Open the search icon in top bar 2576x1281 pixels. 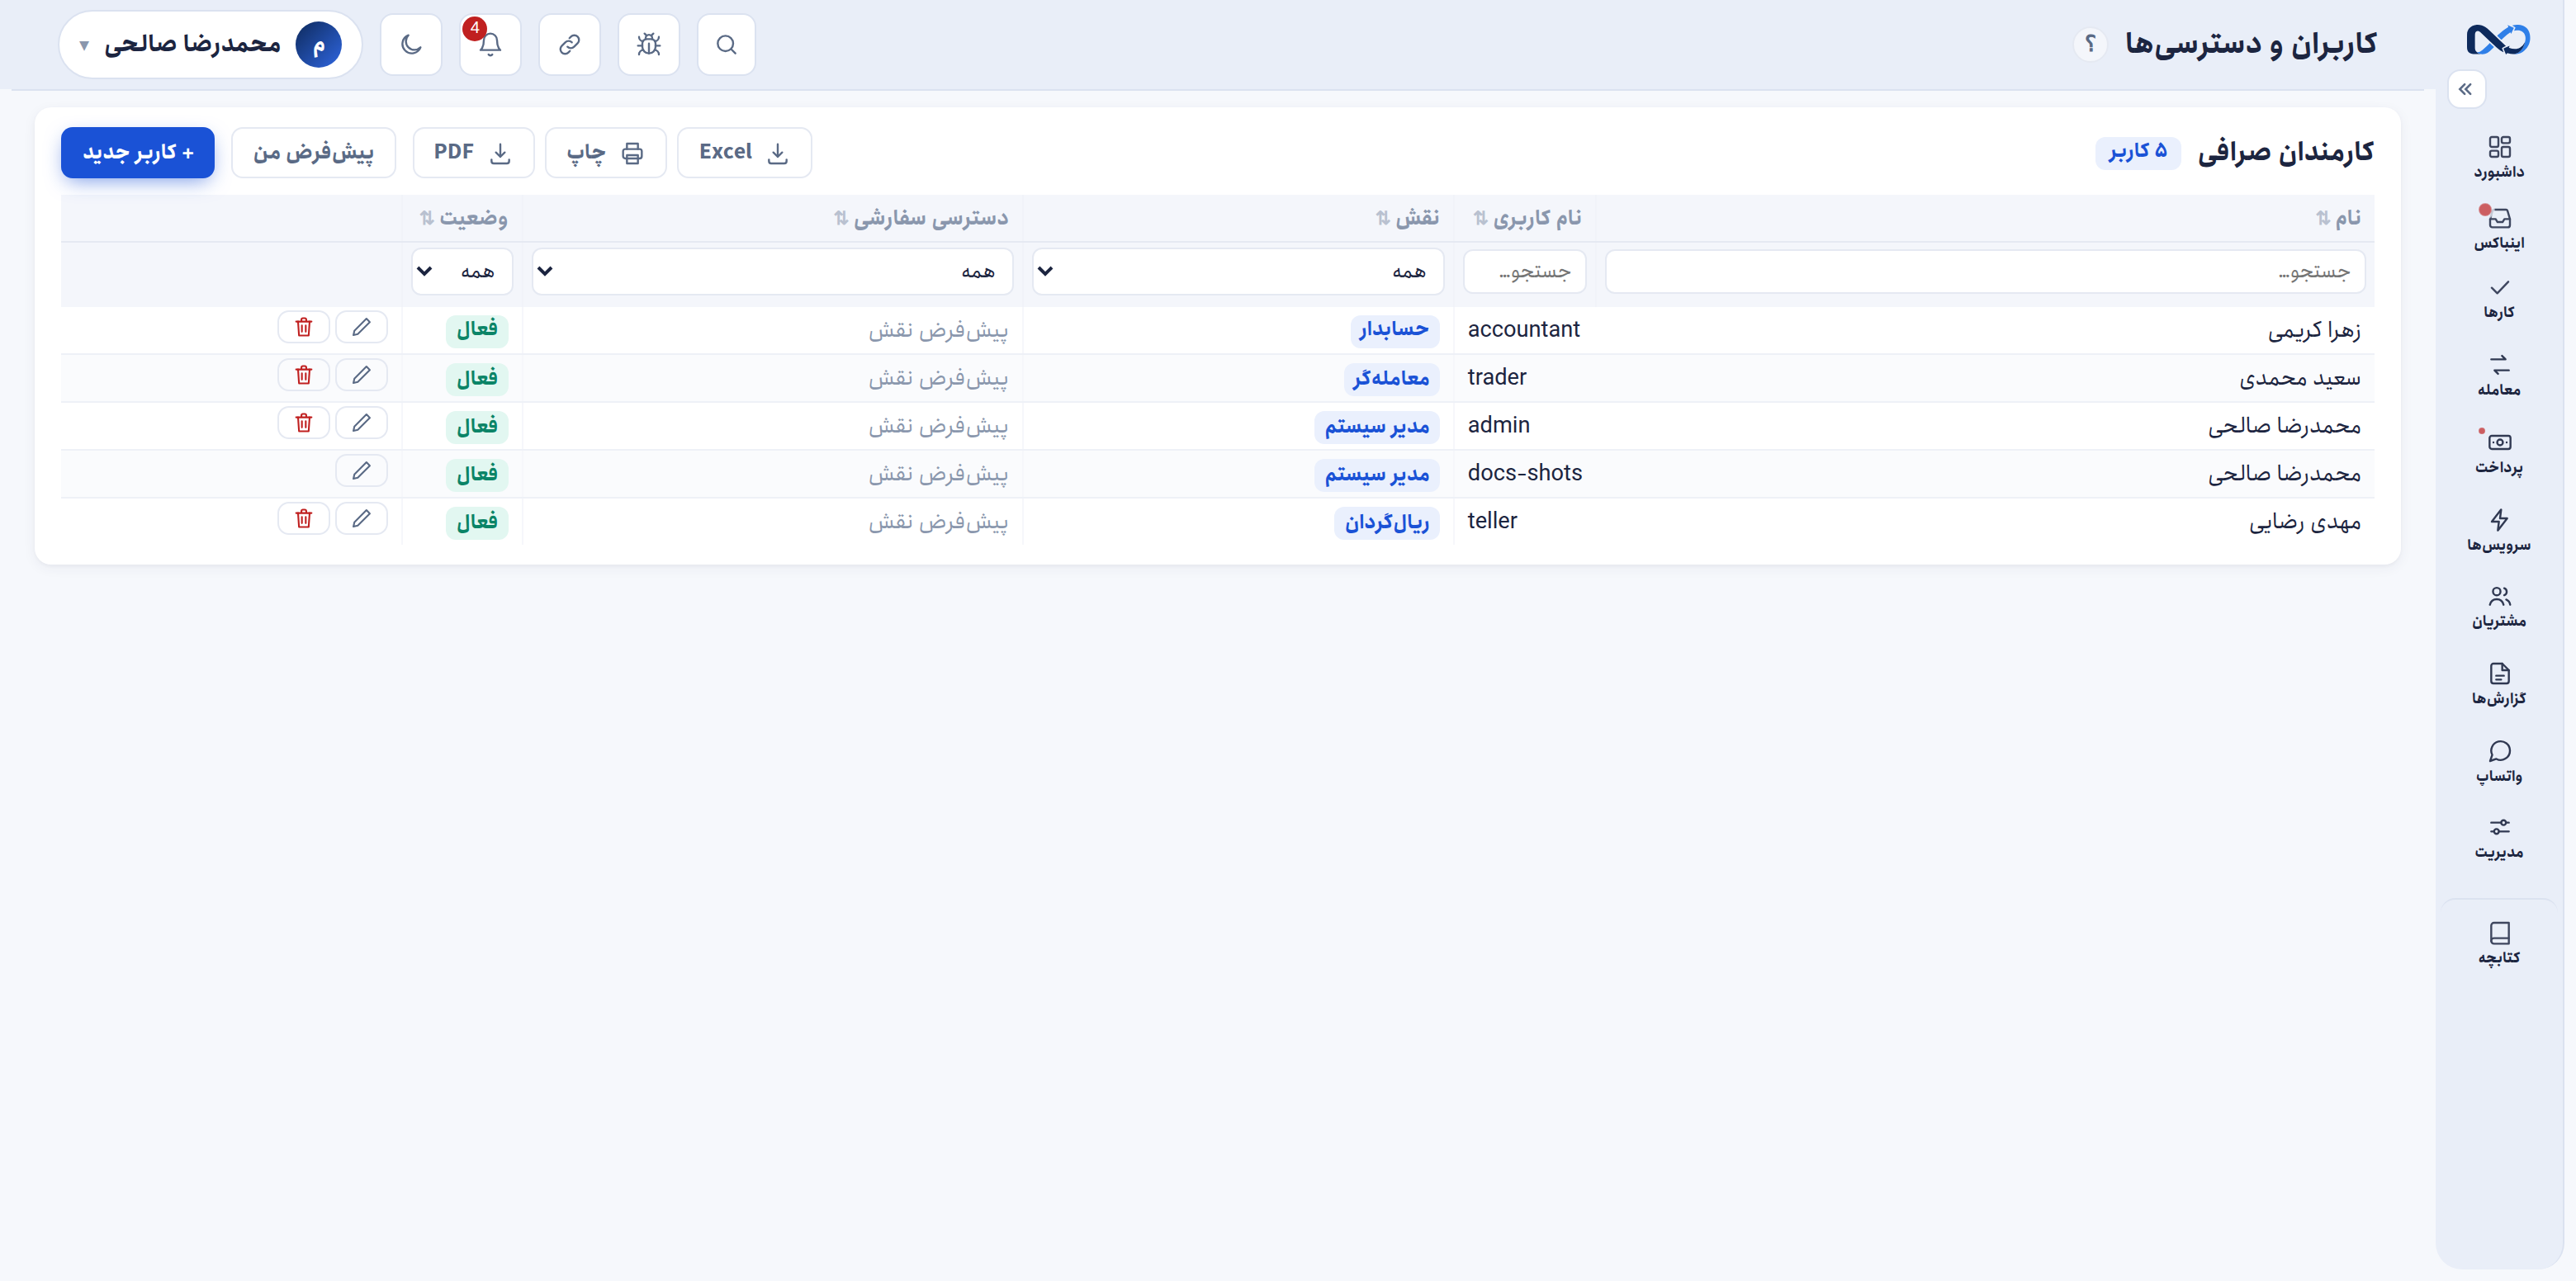(726, 45)
